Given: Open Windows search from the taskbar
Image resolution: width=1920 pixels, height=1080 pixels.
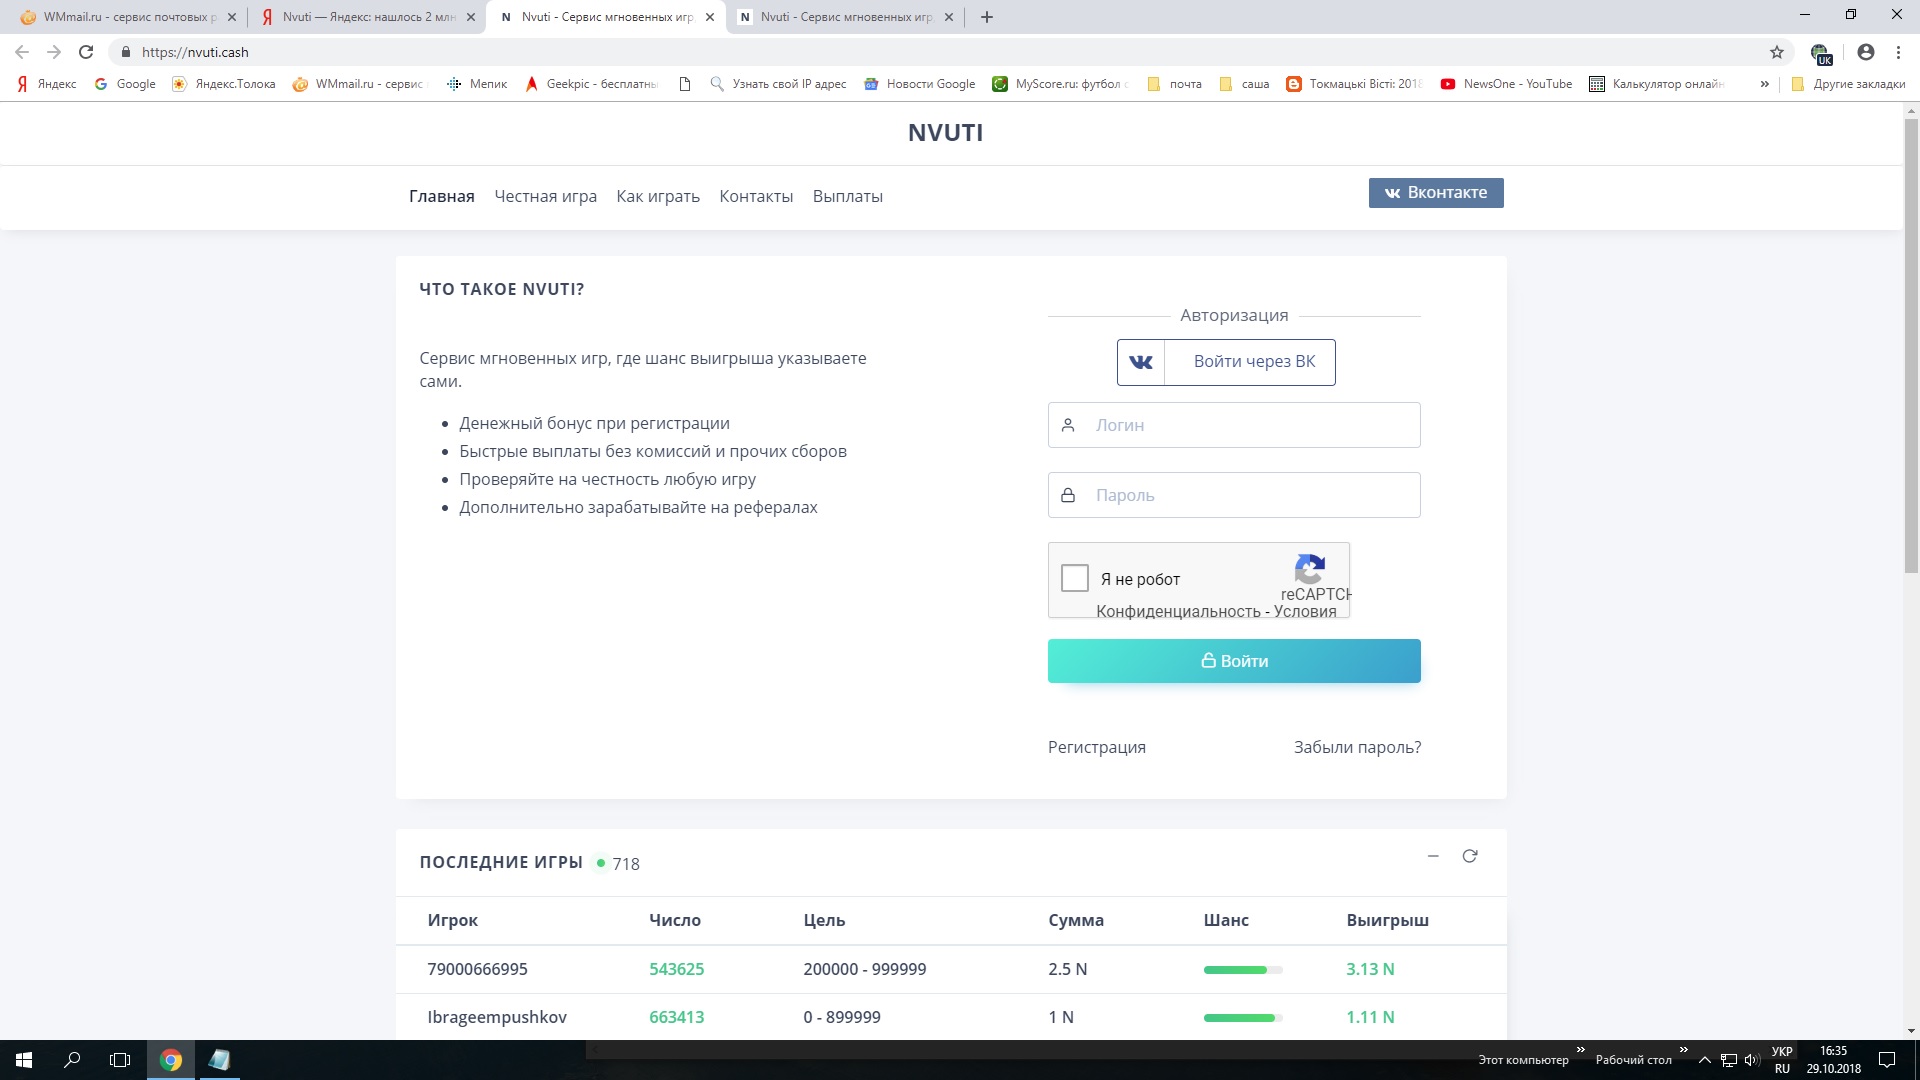Looking at the screenshot, I should 72,1060.
